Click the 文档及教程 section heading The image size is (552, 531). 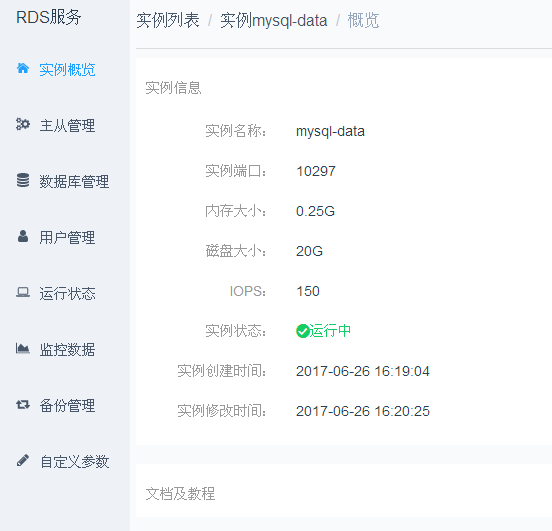(x=180, y=493)
